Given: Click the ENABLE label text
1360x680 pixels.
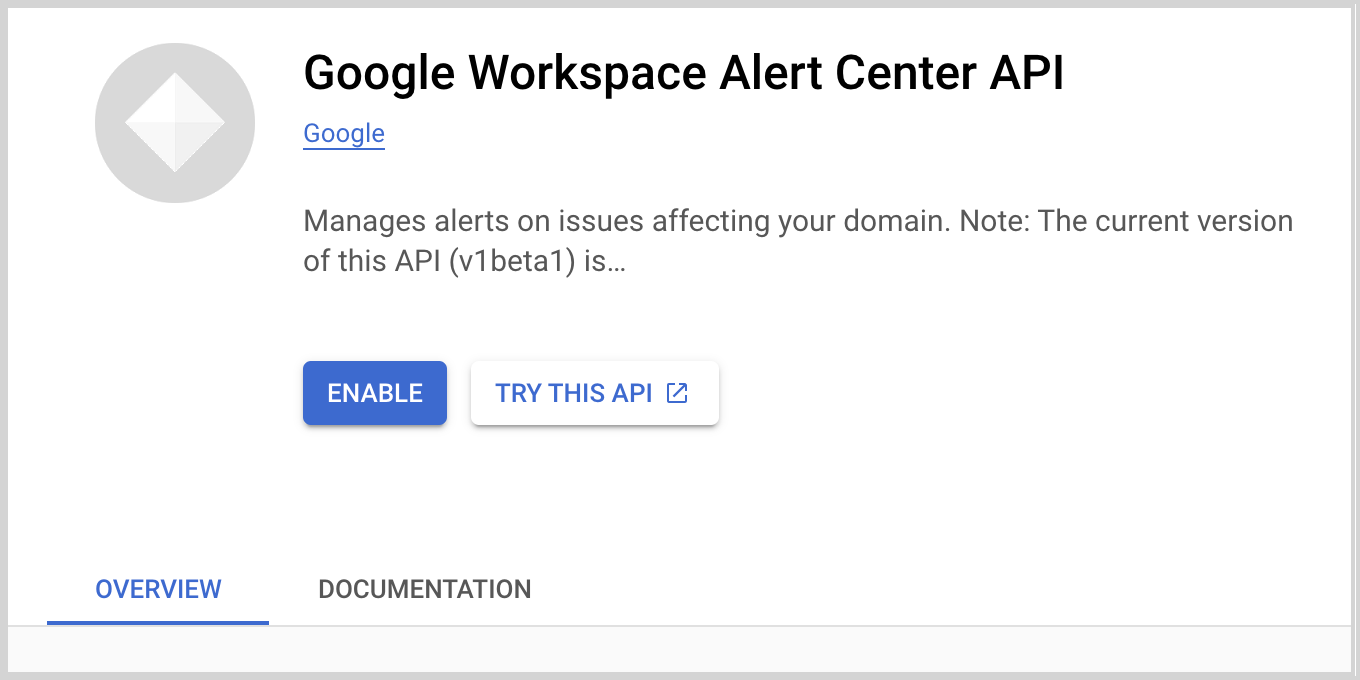Looking at the screenshot, I should [x=375, y=393].
